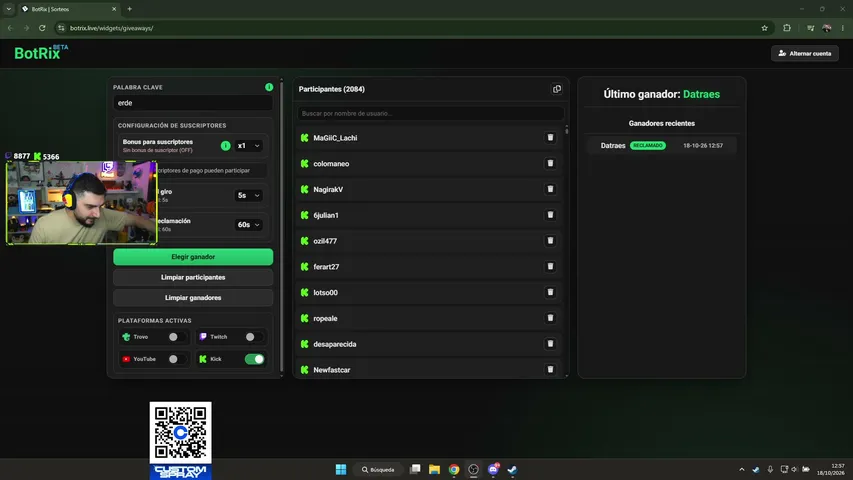Click the BotRix logo
The image size is (853, 480).
pos(41,53)
